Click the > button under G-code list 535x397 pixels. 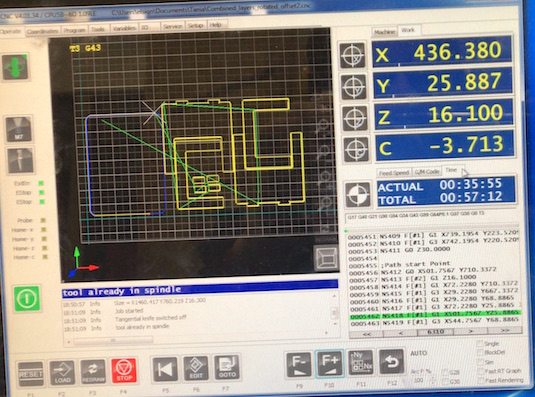[471, 331]
